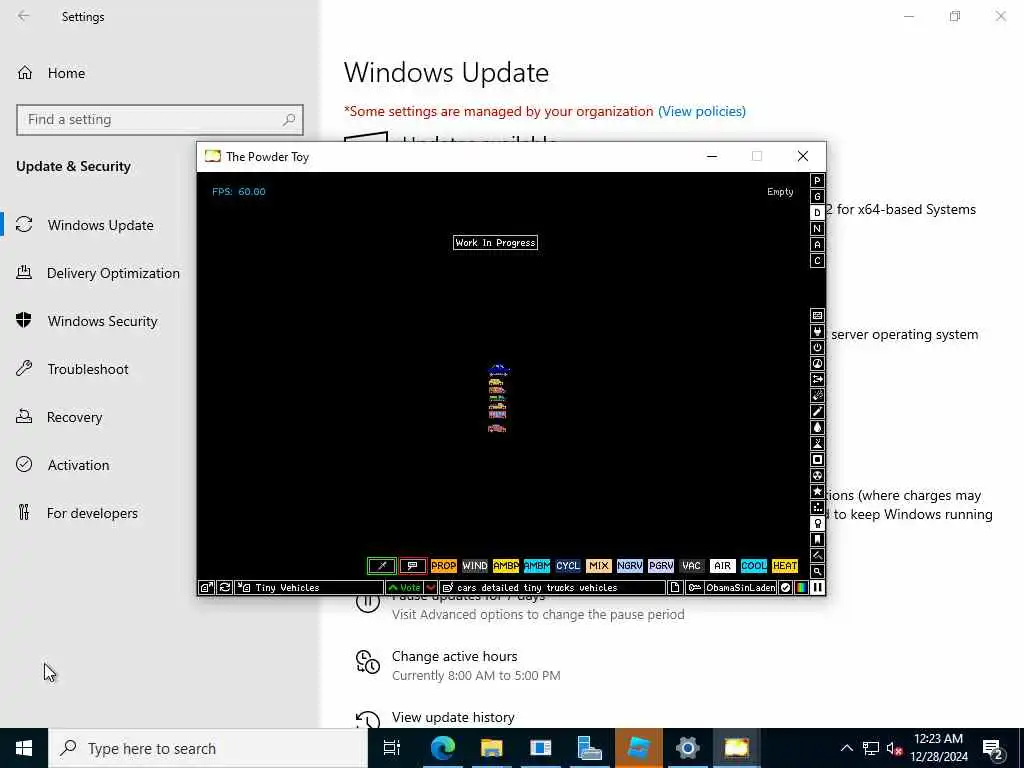The height and width of the screenshot is (768, 1024).
Task: Select the AMBP tool
Action: [x=505, y=566]
